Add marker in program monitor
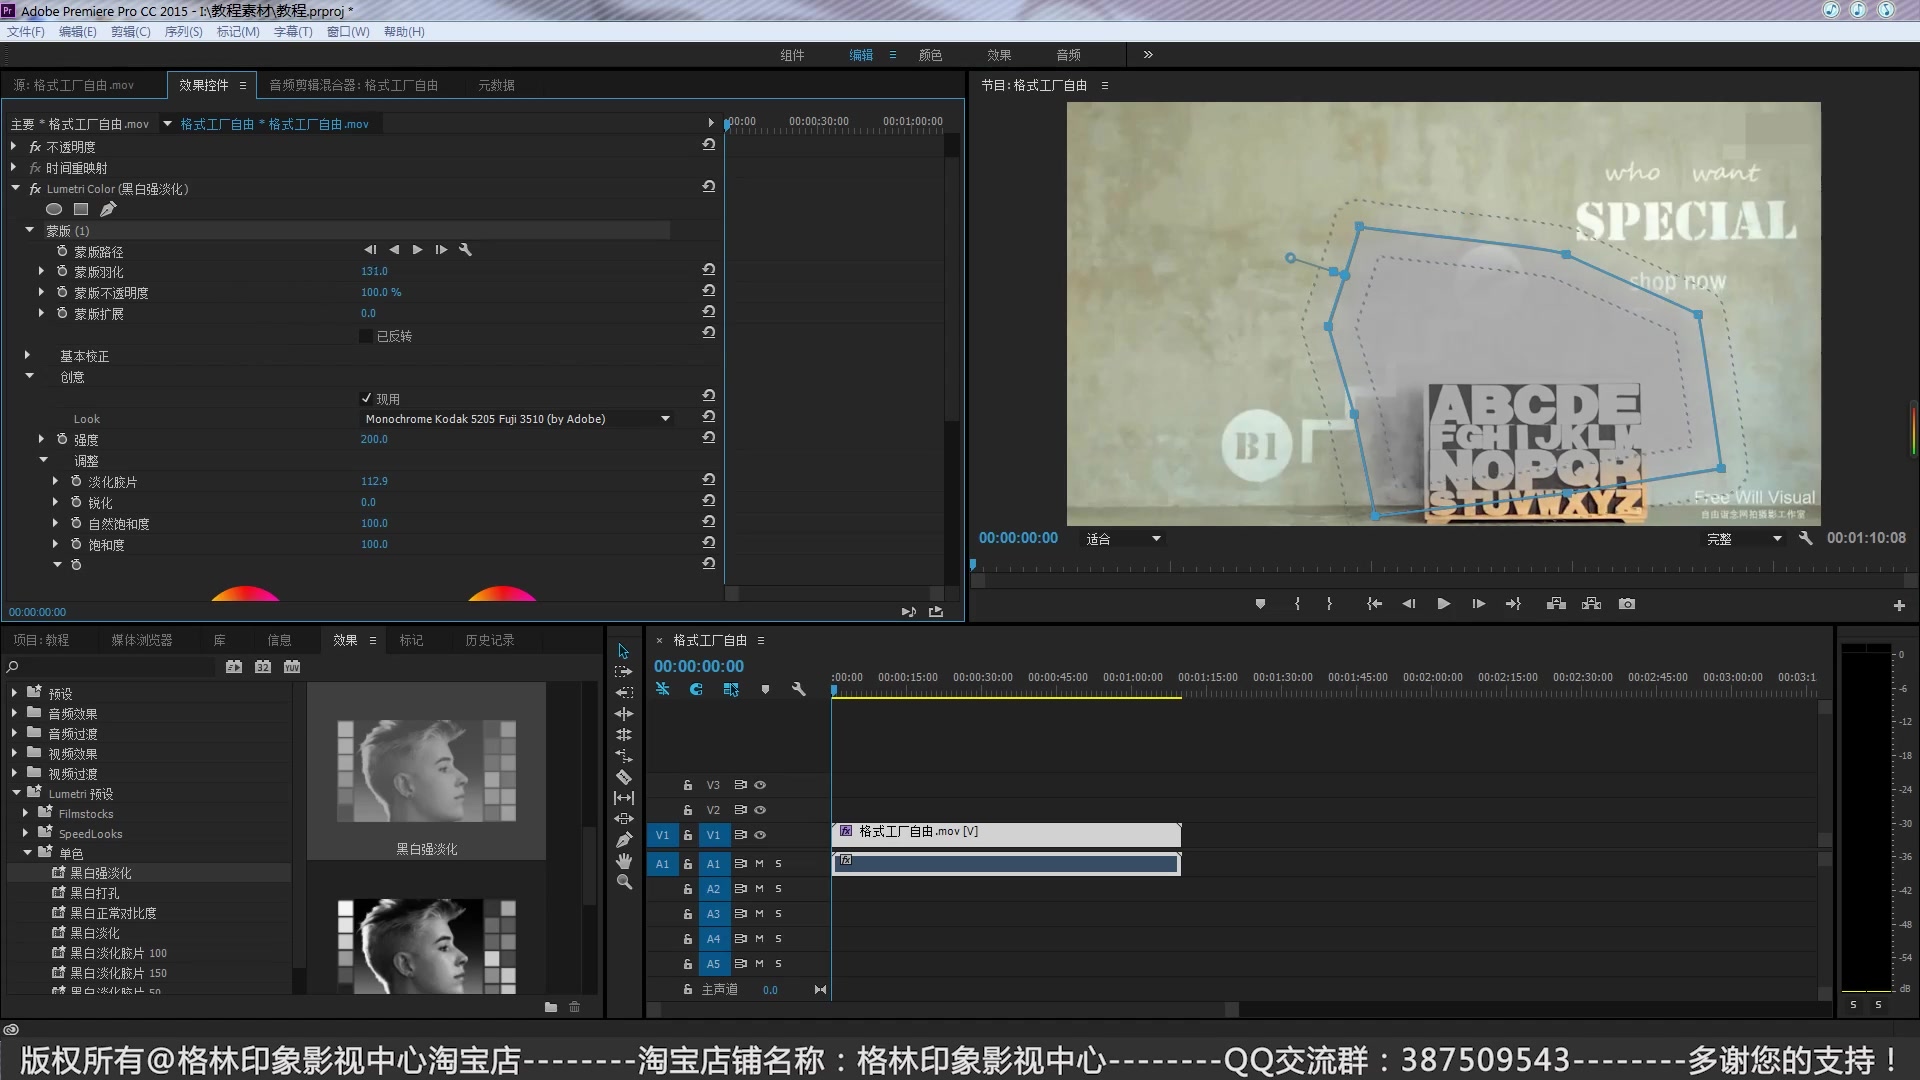1920x1080 pixels. [x=1260, y=604]
